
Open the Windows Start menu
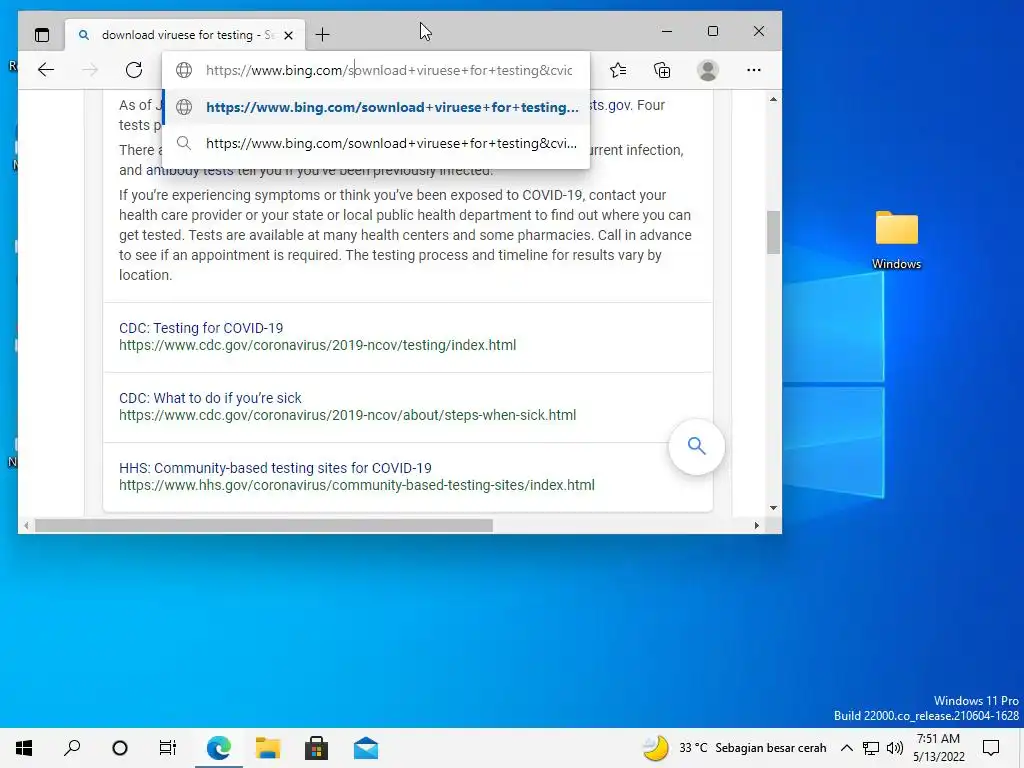click(24, 748)
